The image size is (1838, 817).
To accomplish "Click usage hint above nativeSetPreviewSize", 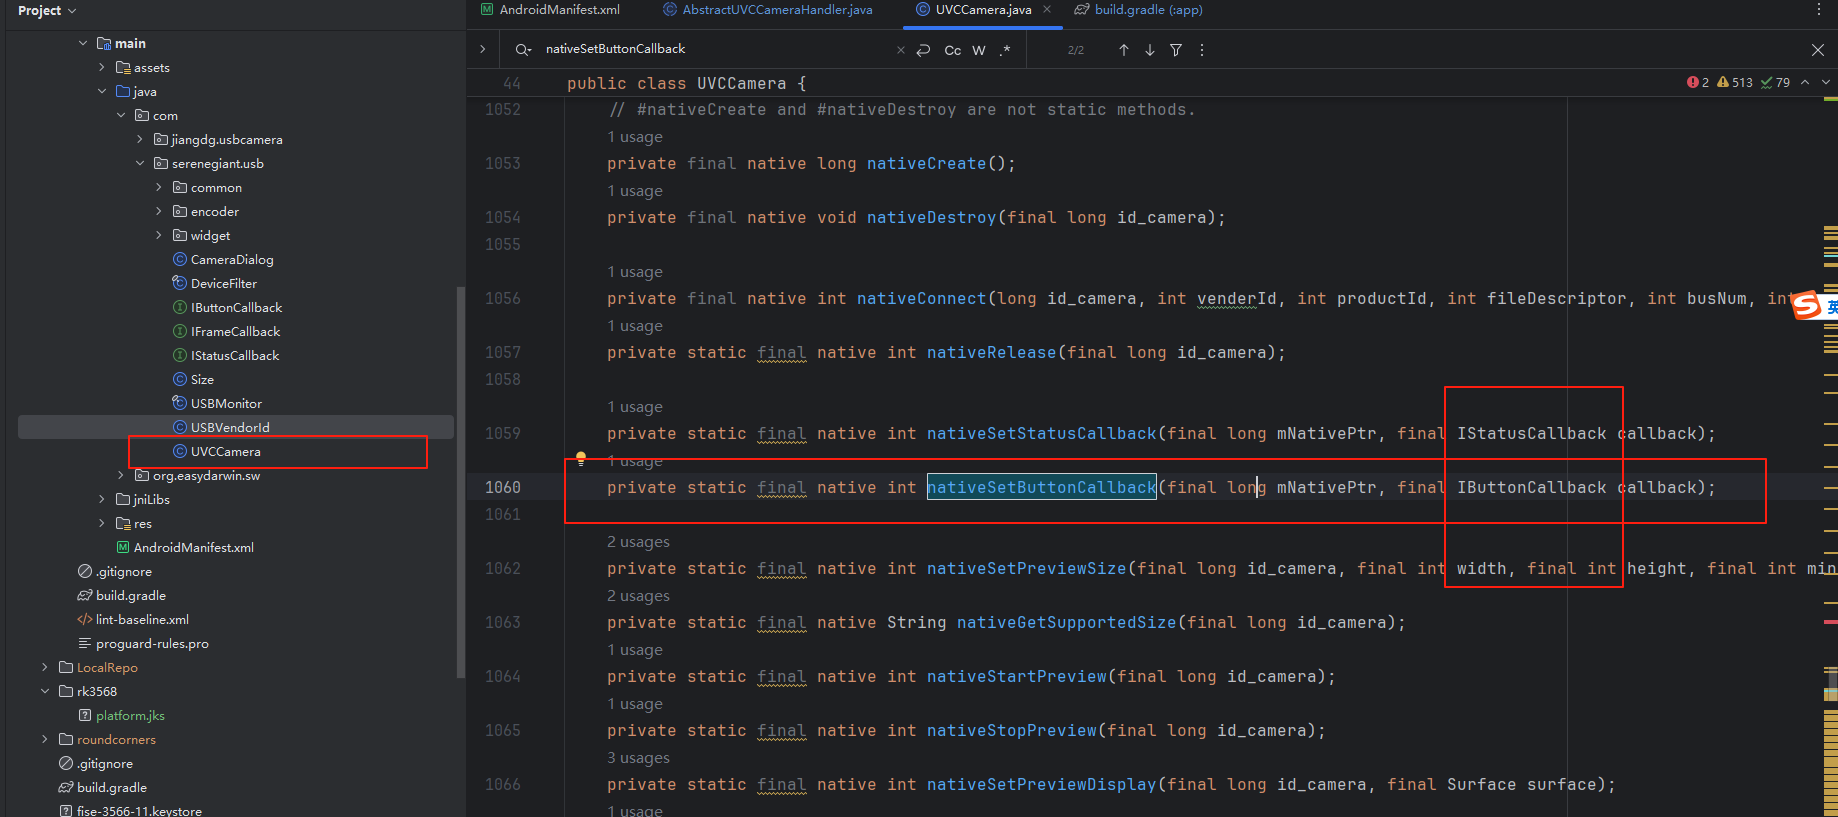I will (x=638, y=542).
